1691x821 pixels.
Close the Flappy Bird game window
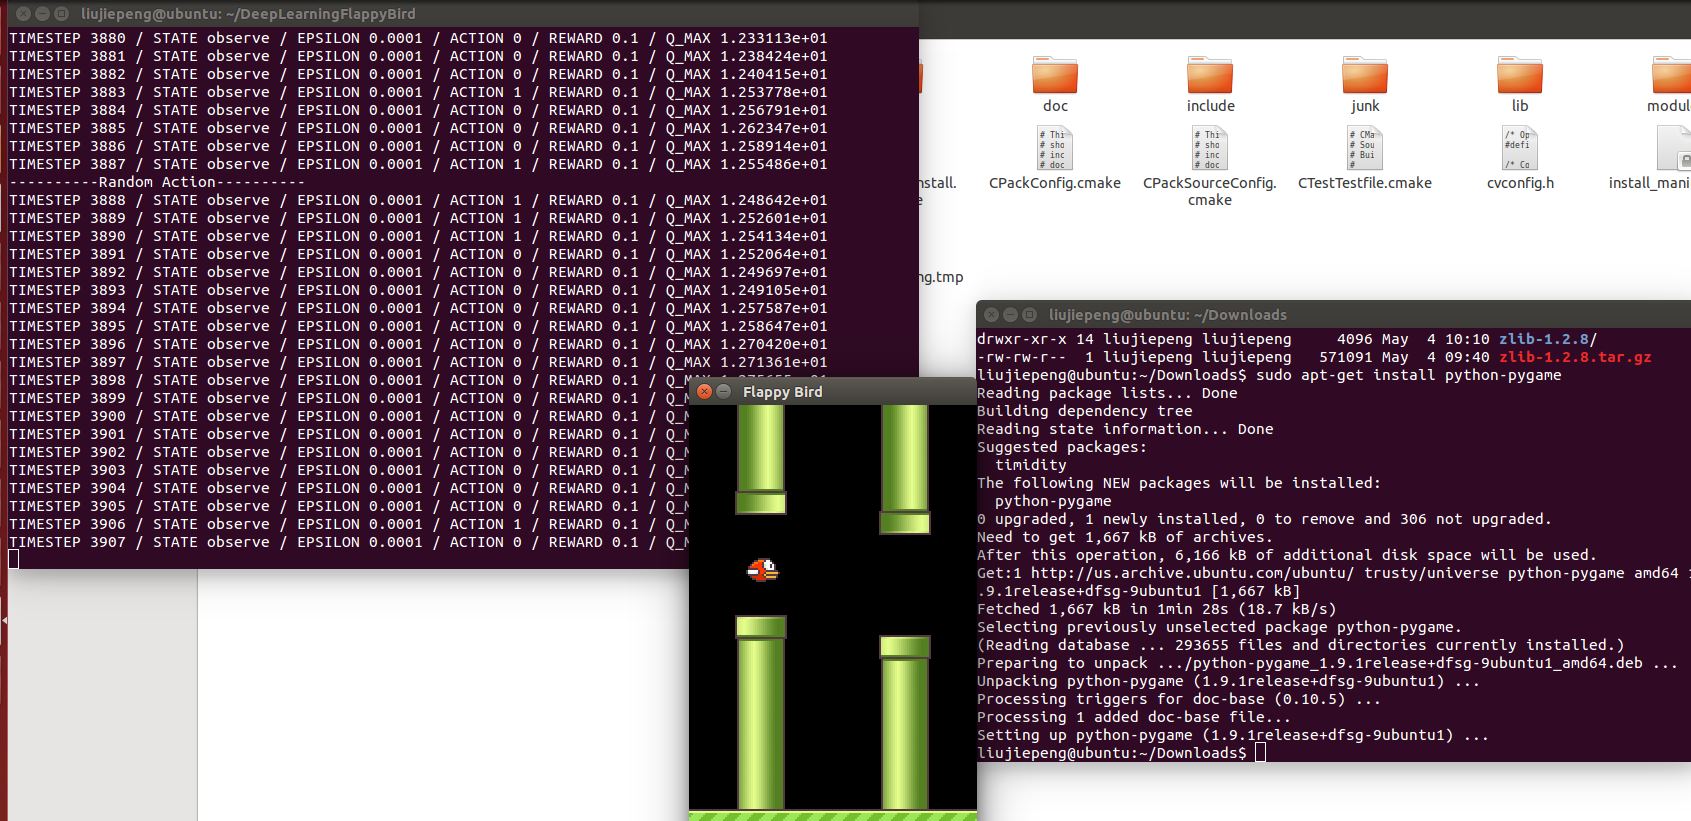[x=704, y=391]
